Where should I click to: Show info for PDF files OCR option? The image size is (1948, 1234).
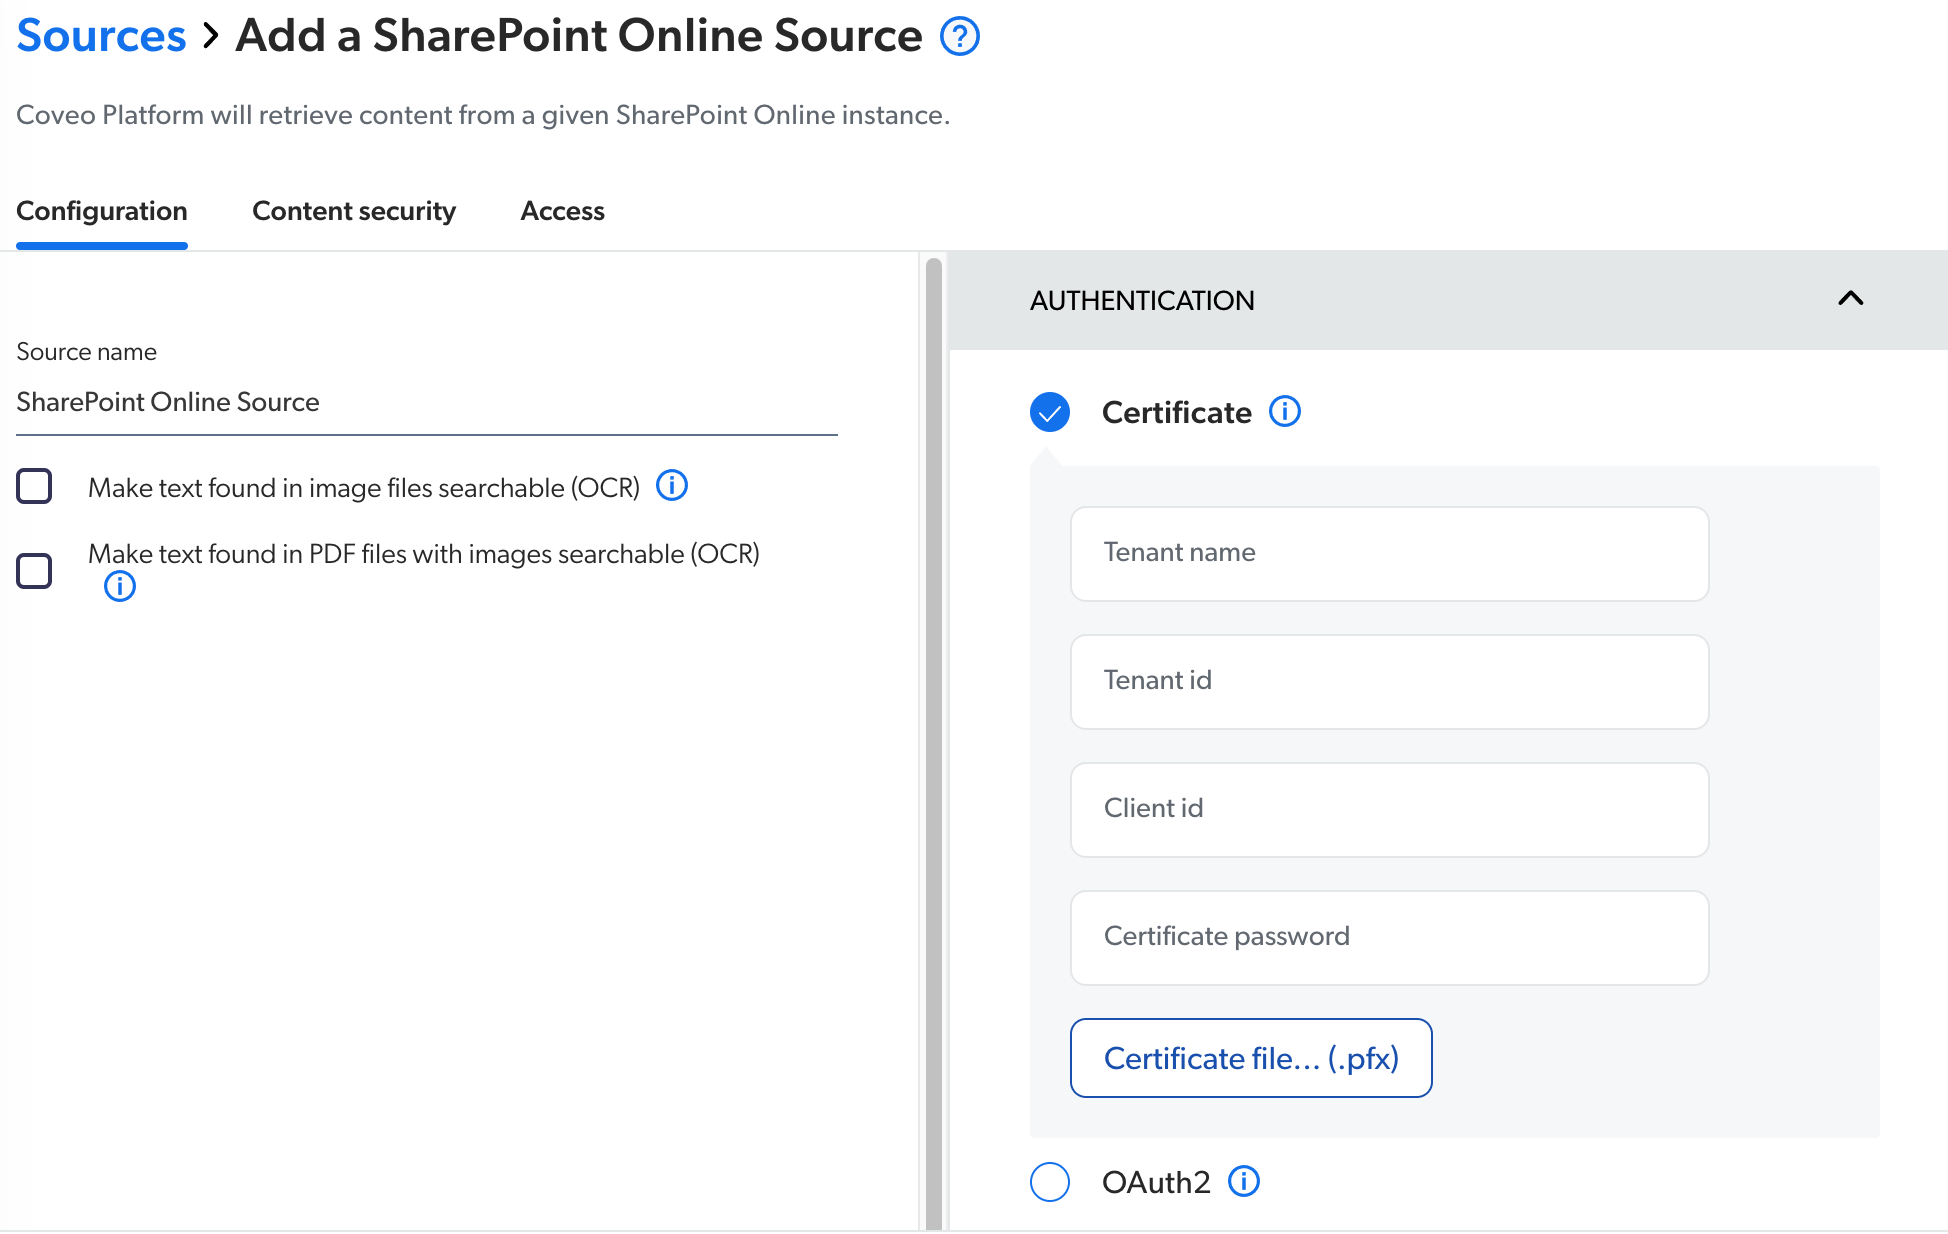pos(120,586)
